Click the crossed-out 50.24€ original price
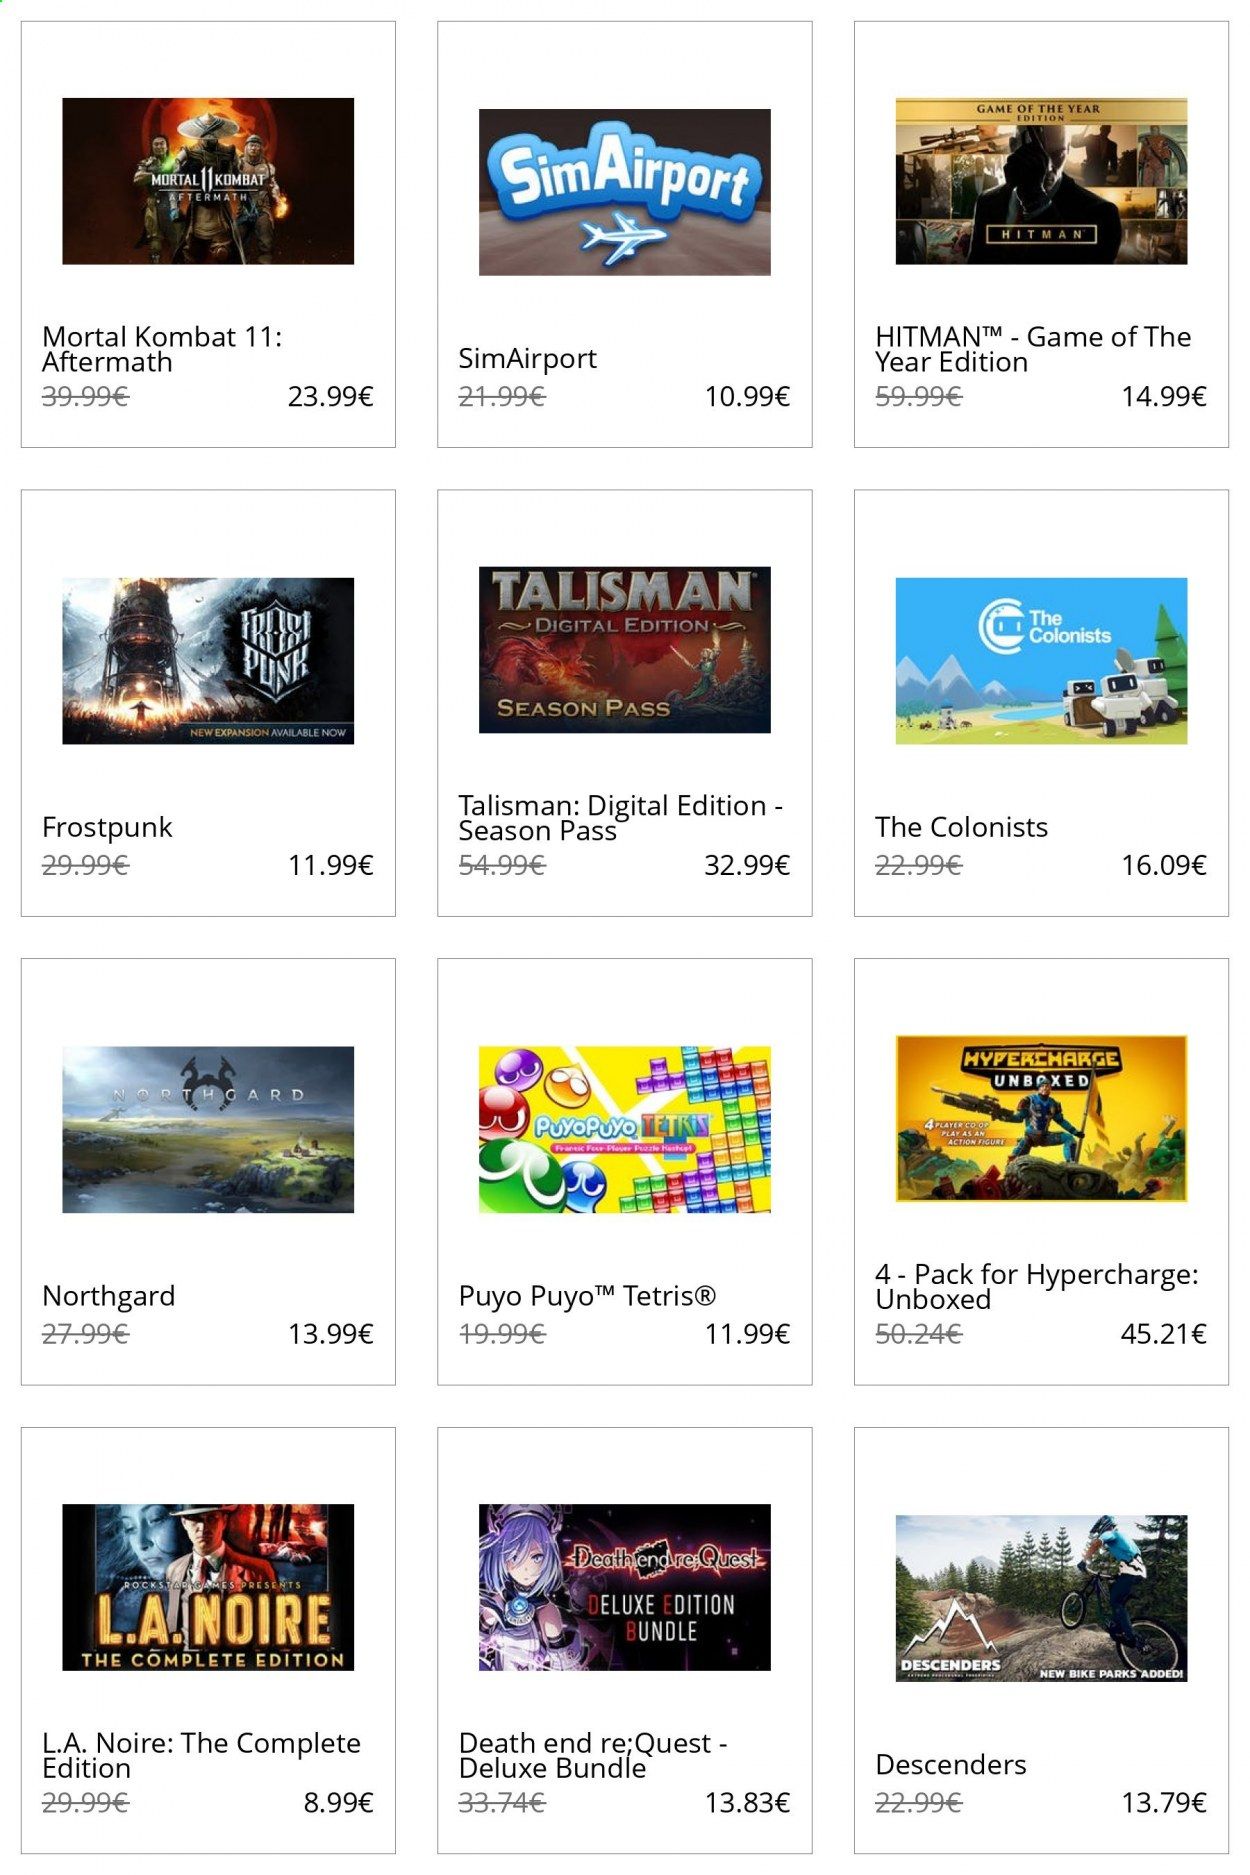 point(918,1334)
